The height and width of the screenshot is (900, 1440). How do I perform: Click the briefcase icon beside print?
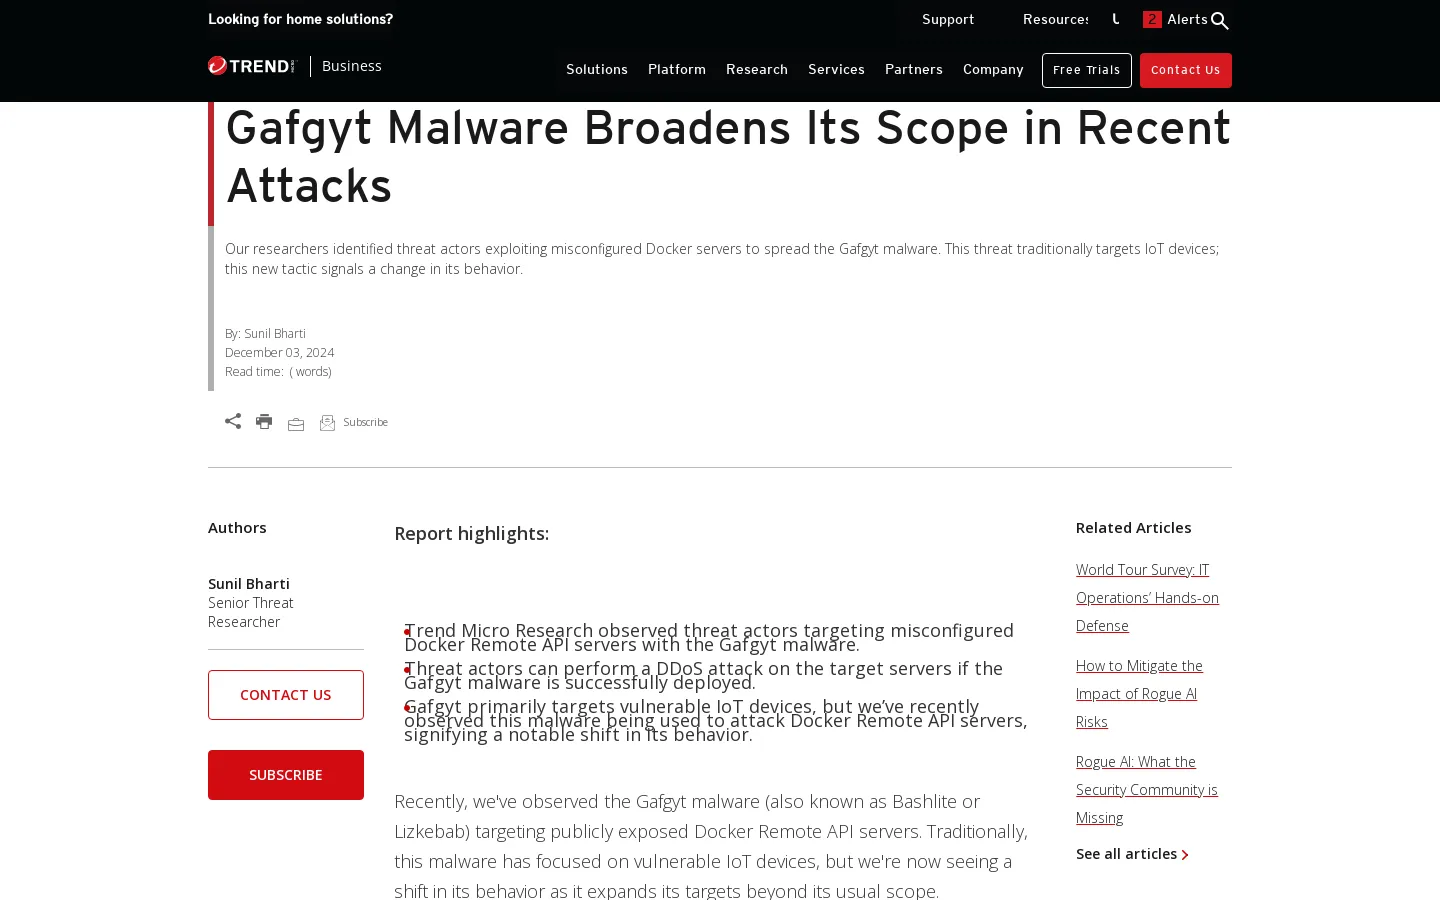coord(296,424)
